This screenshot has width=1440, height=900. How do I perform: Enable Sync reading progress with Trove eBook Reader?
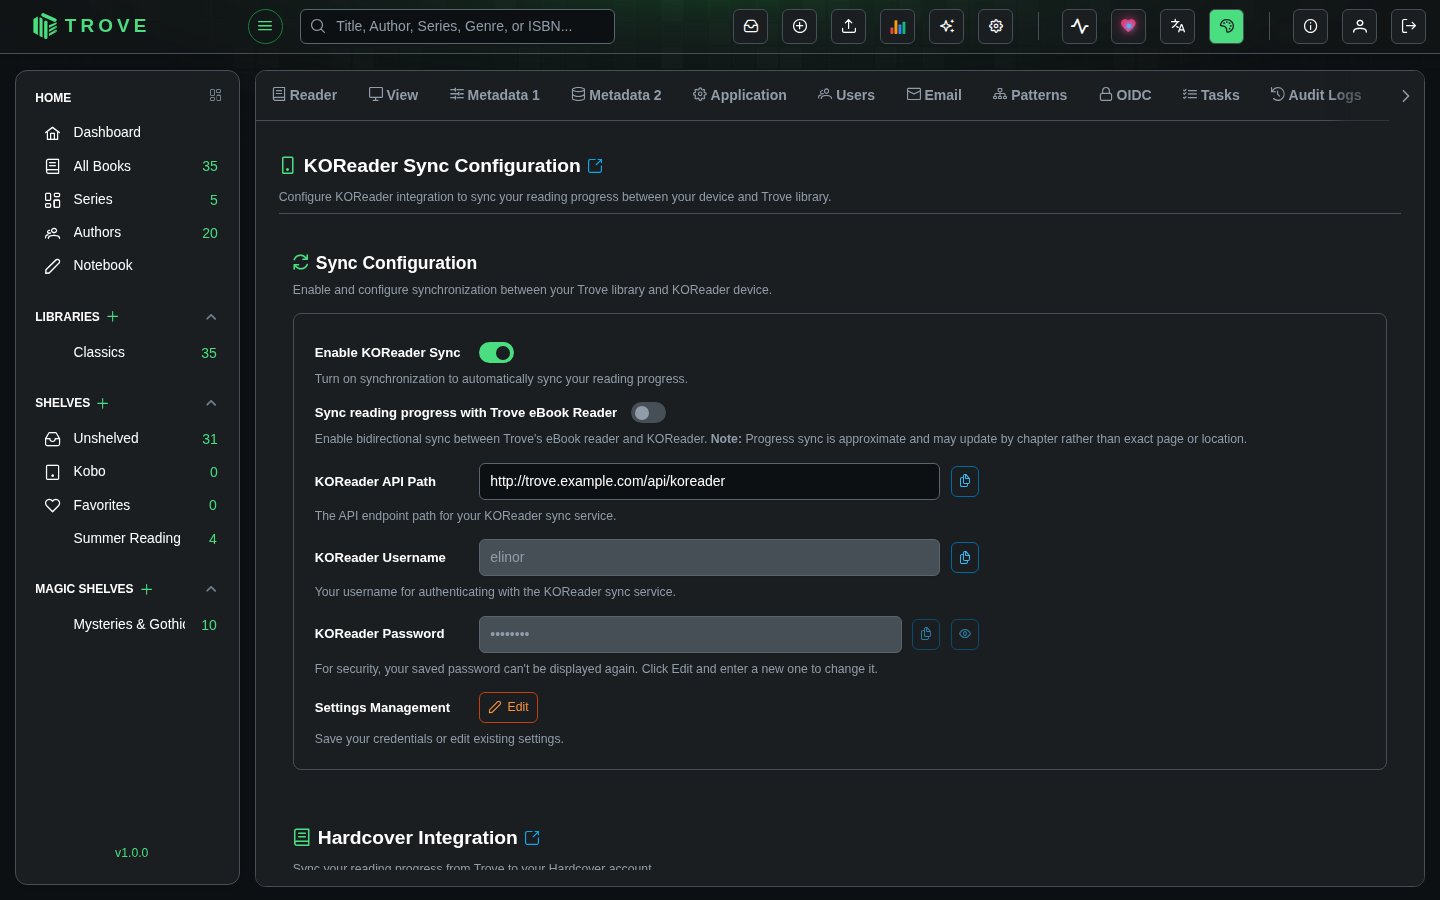[648, 413]
